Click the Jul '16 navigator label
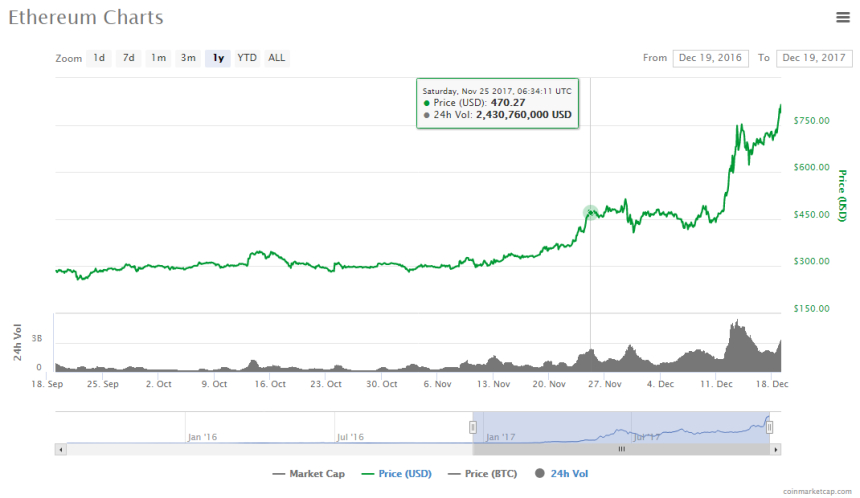 [x=350, y=437]
